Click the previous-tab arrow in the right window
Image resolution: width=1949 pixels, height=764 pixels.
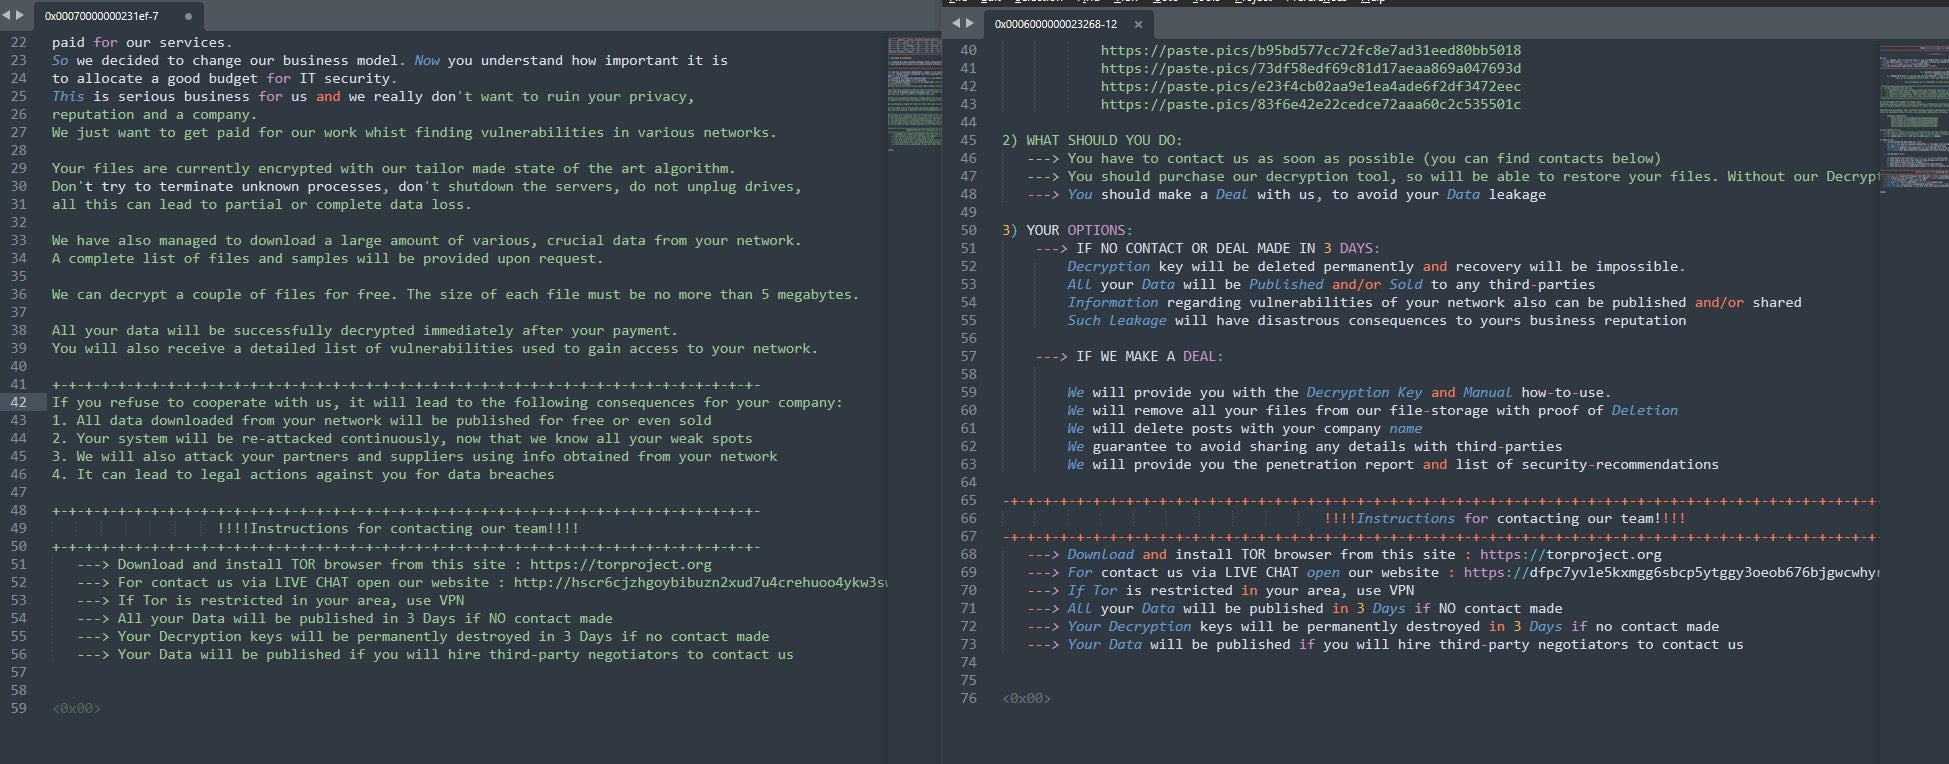(956, 23)
